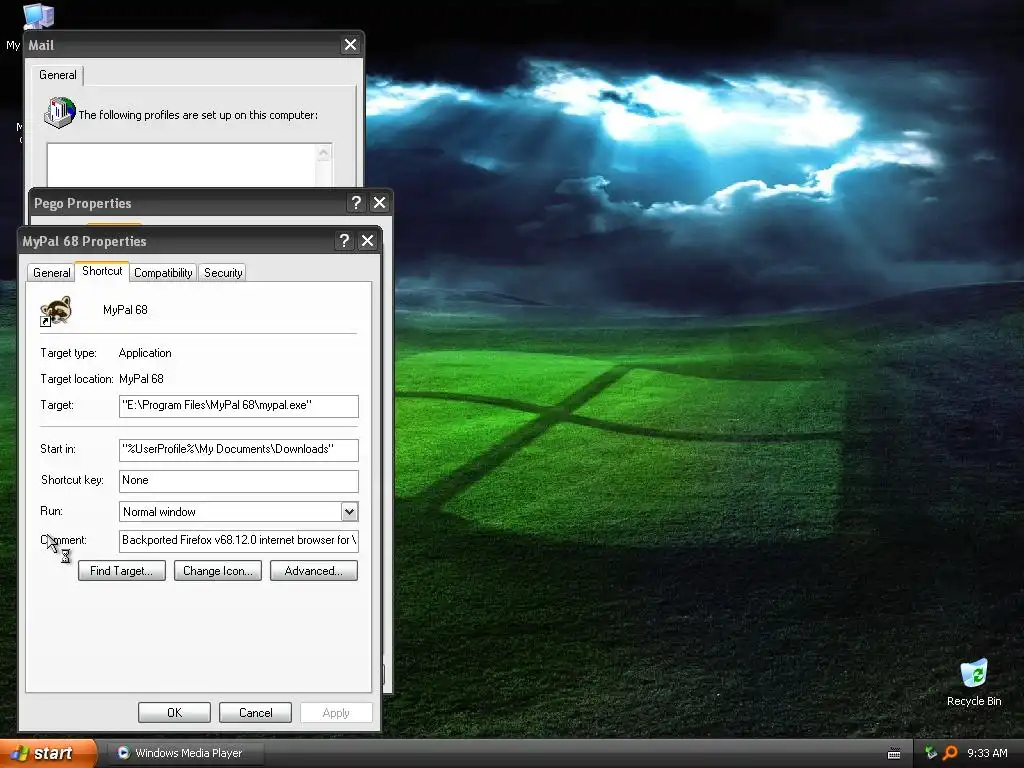
Task: Open the Advanced shortcut settings
Action: pyautogui.click(x=313, y=571)
